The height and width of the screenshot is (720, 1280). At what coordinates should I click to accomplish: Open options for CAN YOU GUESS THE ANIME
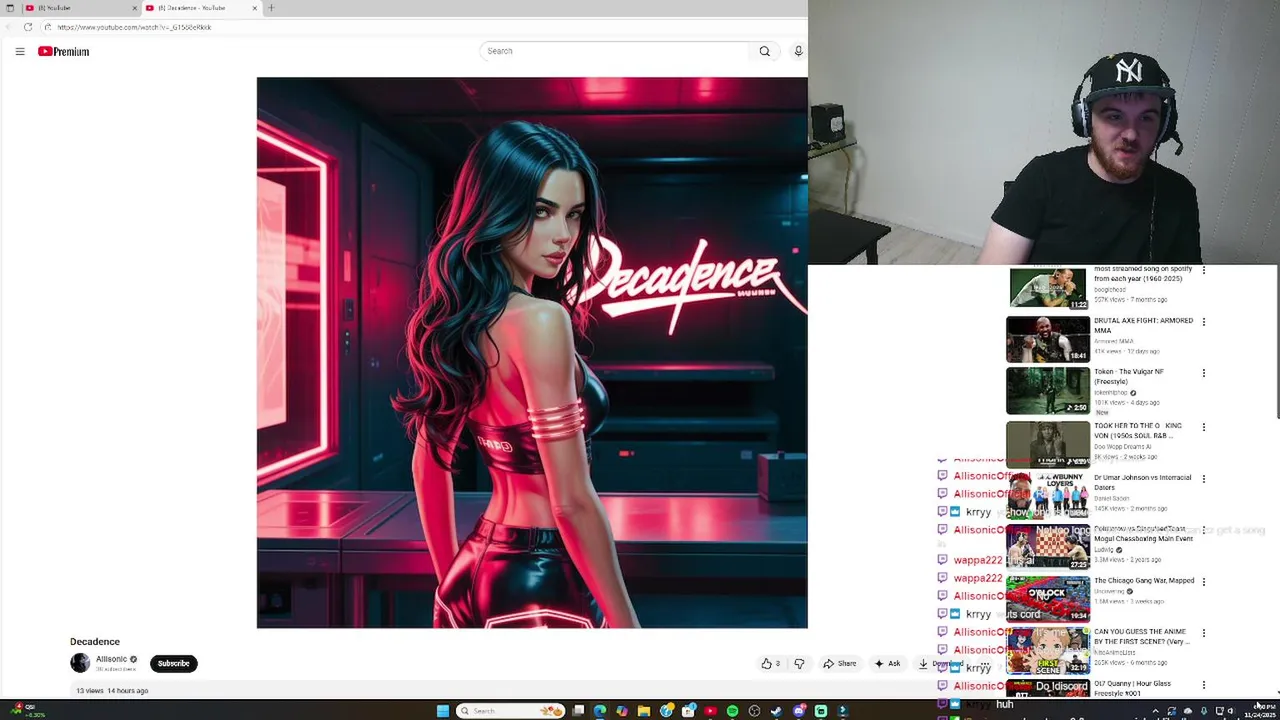point(1204,633)
